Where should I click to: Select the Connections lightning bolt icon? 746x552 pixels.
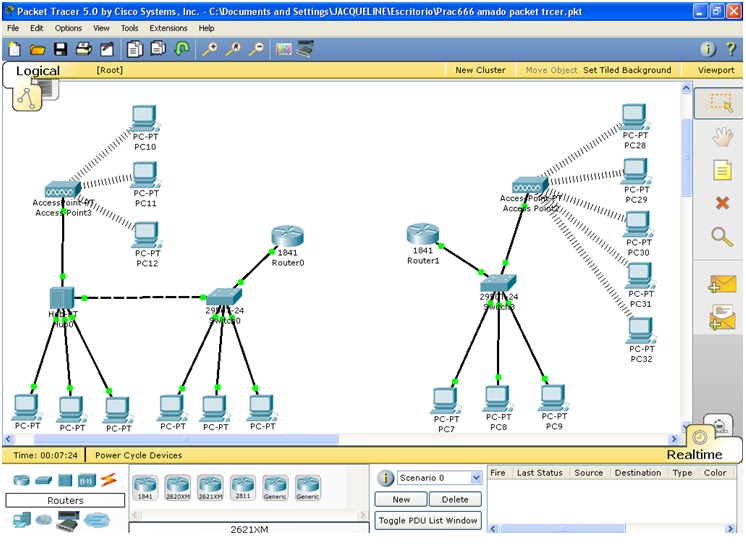click(108, 480)
